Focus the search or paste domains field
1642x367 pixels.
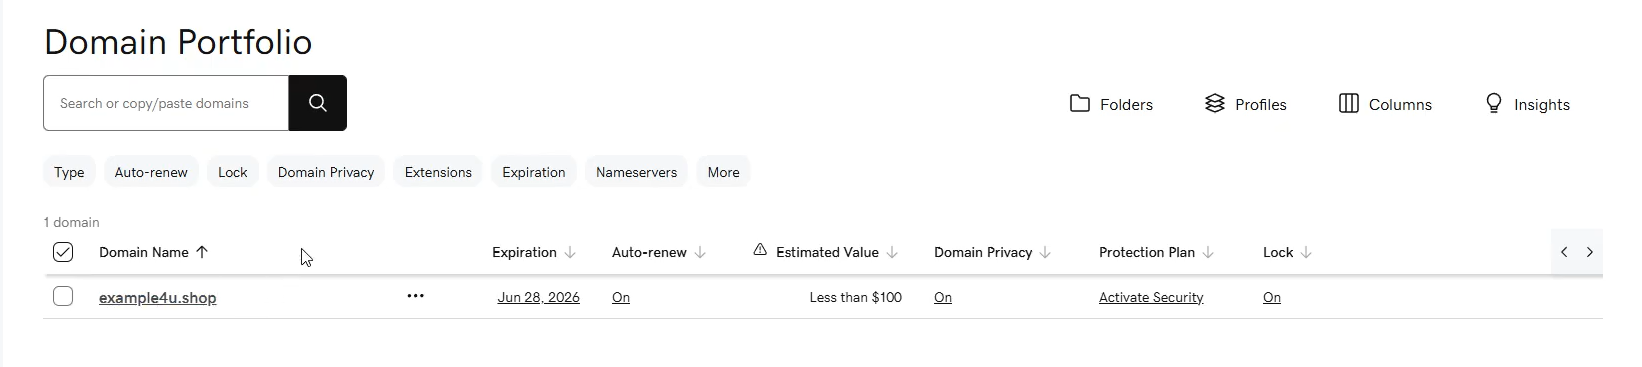(x=166, y=103)
